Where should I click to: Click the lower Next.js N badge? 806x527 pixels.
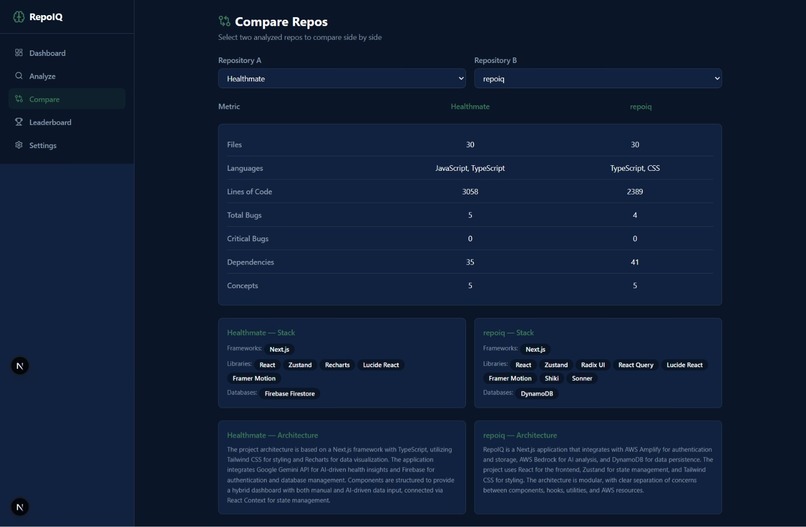click(20, 507)
